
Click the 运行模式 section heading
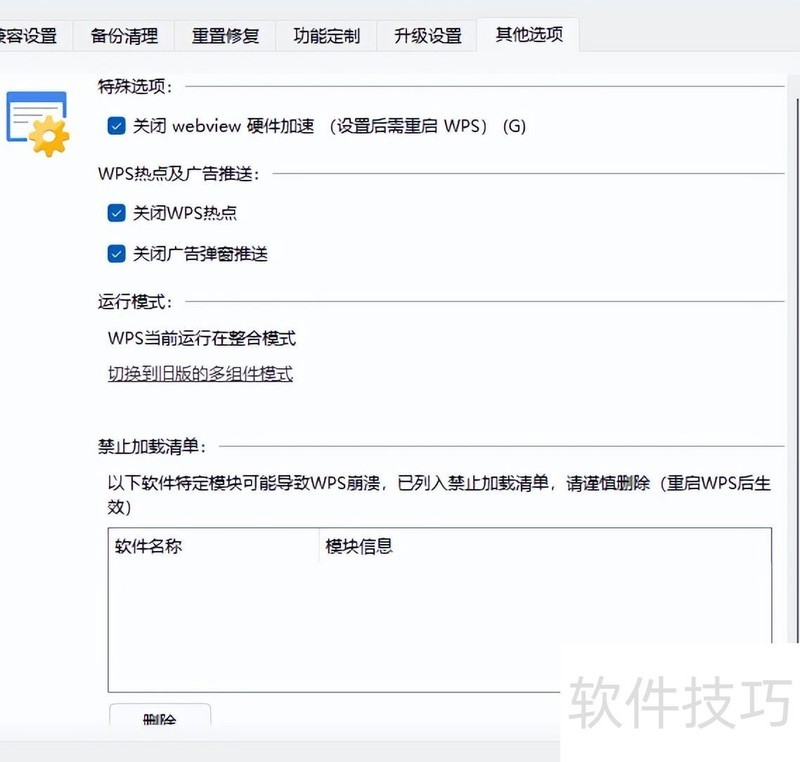(x=135, y=301)
